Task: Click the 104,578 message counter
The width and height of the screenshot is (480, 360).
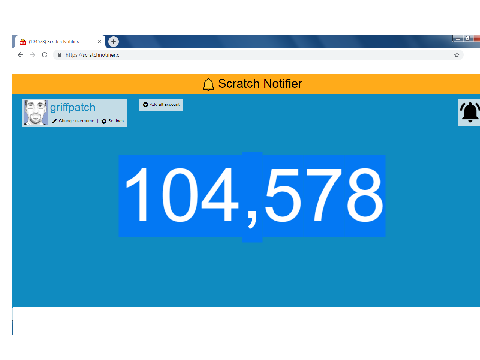Action: 252,196
